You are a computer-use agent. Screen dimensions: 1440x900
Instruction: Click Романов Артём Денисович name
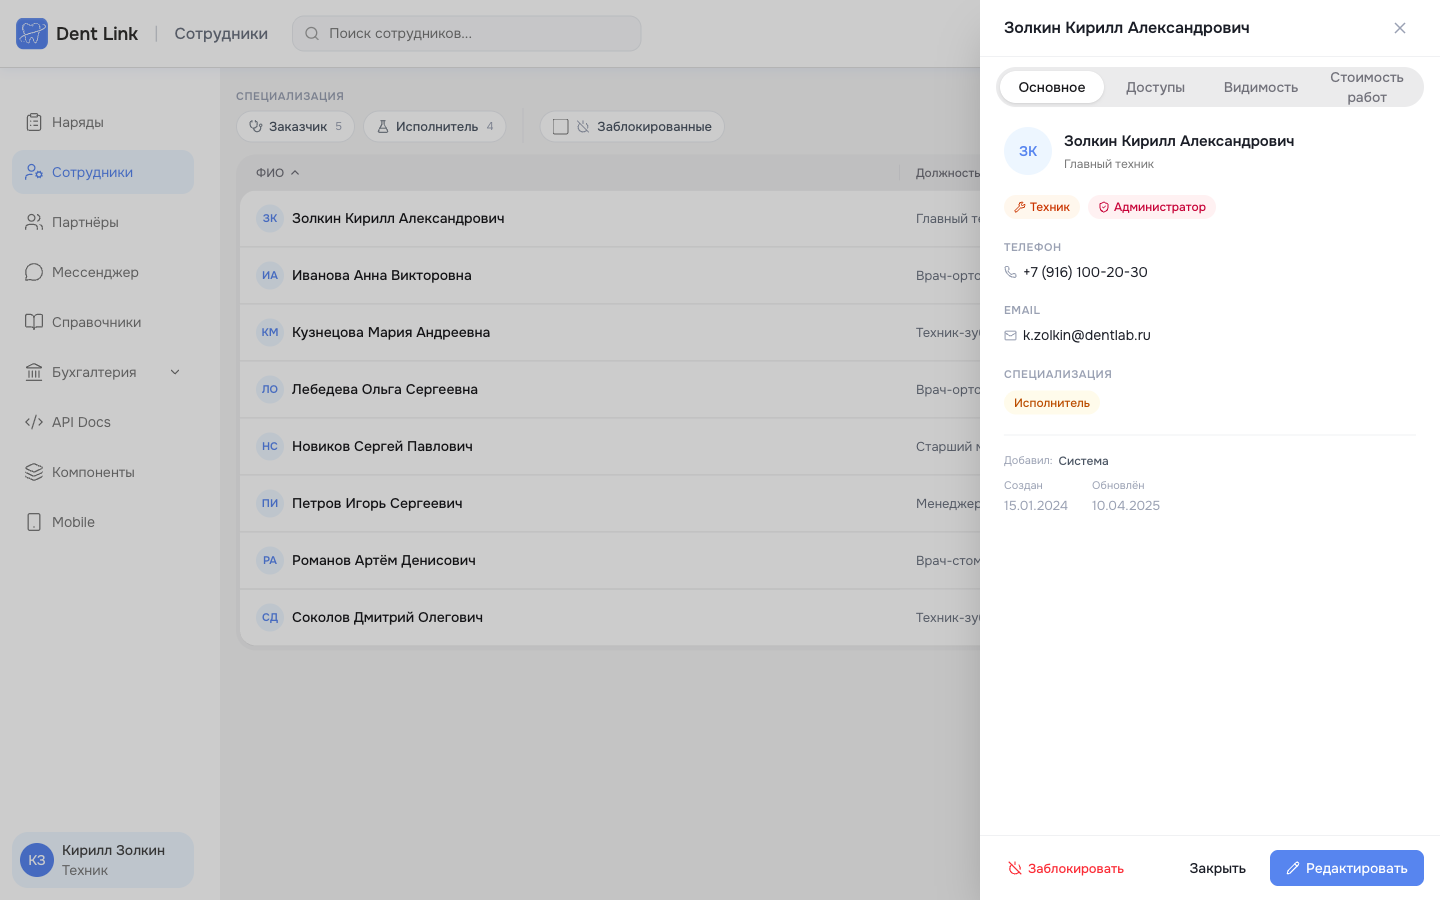click(x=384, y=560)
